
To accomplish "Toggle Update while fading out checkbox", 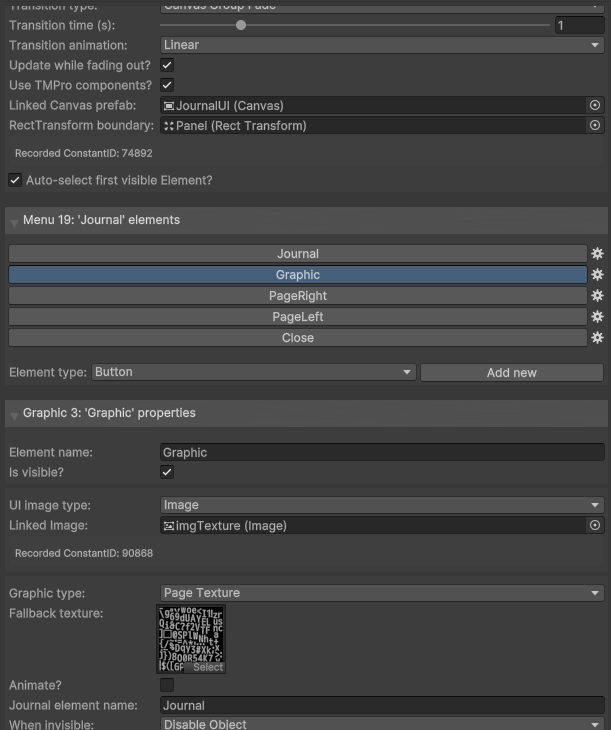I will 167,65.
